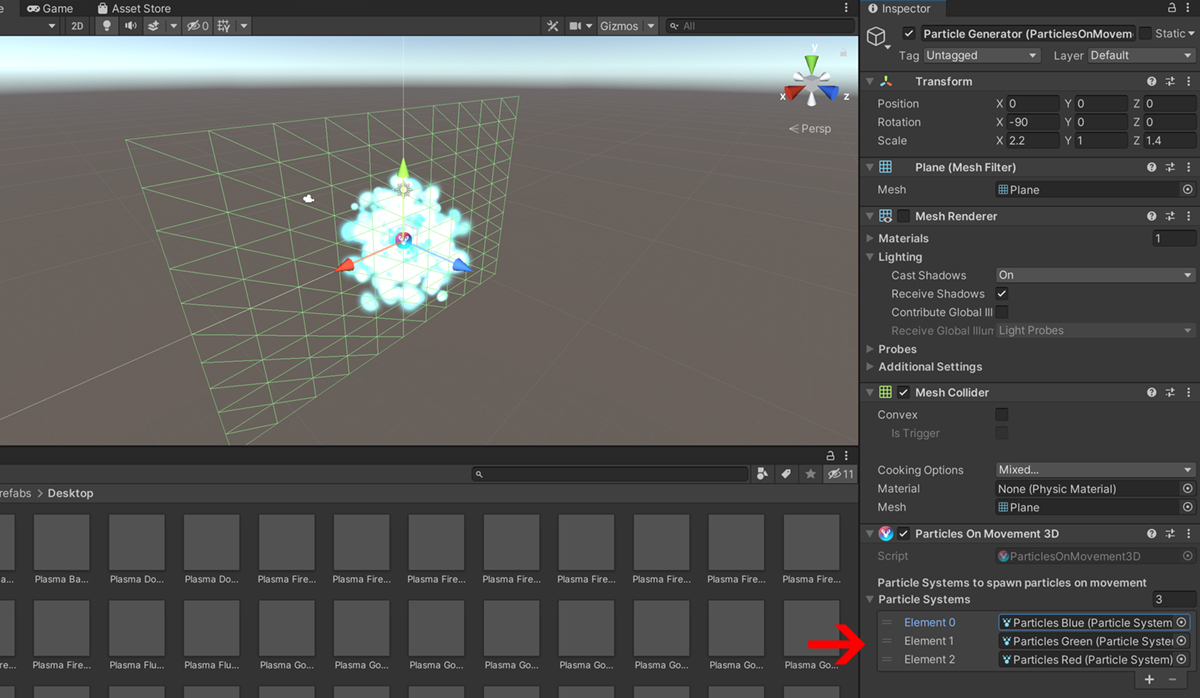Open Transform component help icon
This screenshot has height=698, width=1200.
point(1152,82)
